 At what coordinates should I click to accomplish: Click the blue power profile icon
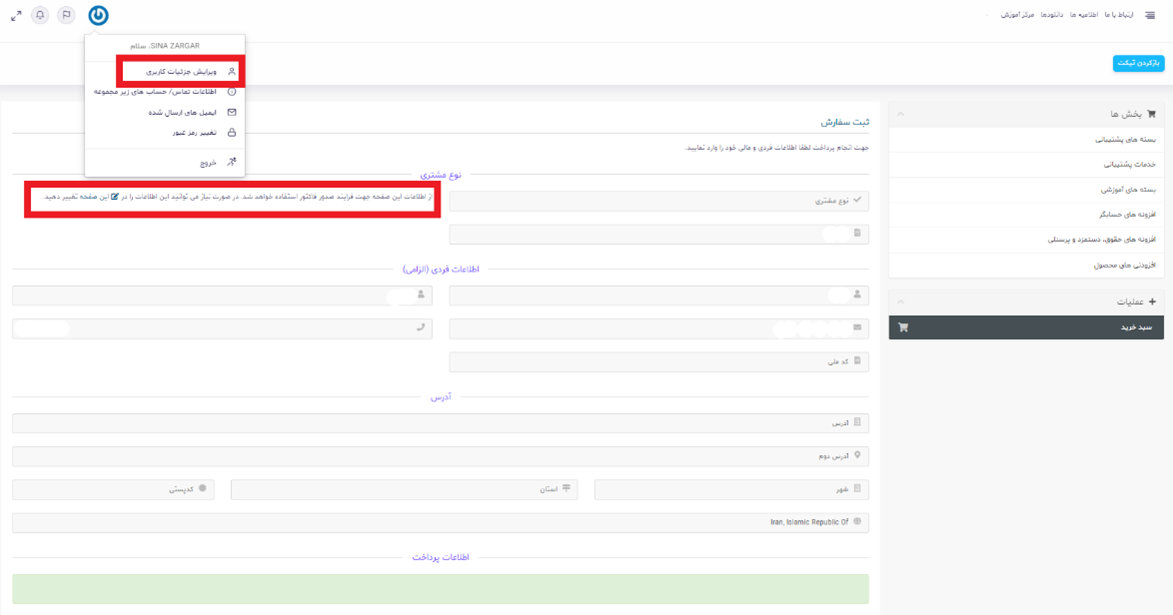pyautogui.click(x=98, y=15)
